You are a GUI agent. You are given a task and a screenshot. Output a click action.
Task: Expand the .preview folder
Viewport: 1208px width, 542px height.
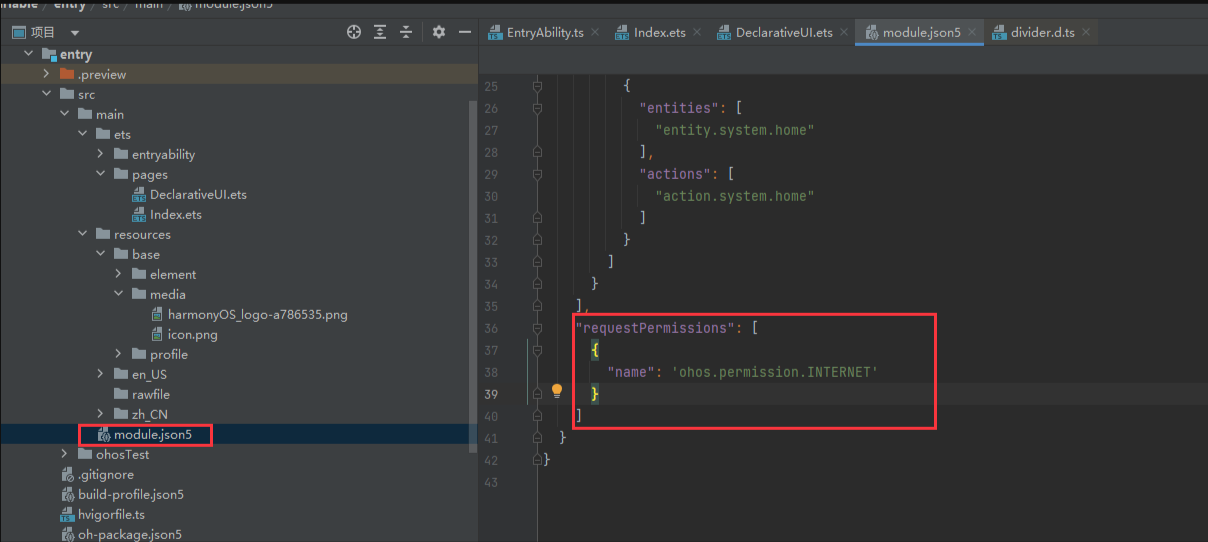[46, 74]
